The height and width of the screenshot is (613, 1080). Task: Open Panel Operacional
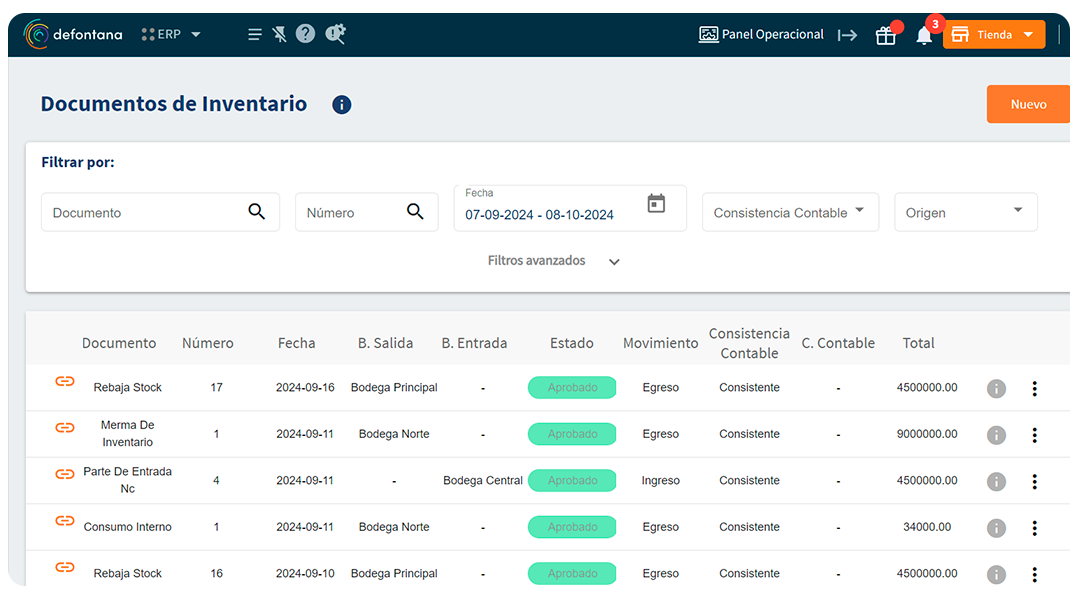tap(761, 34)
